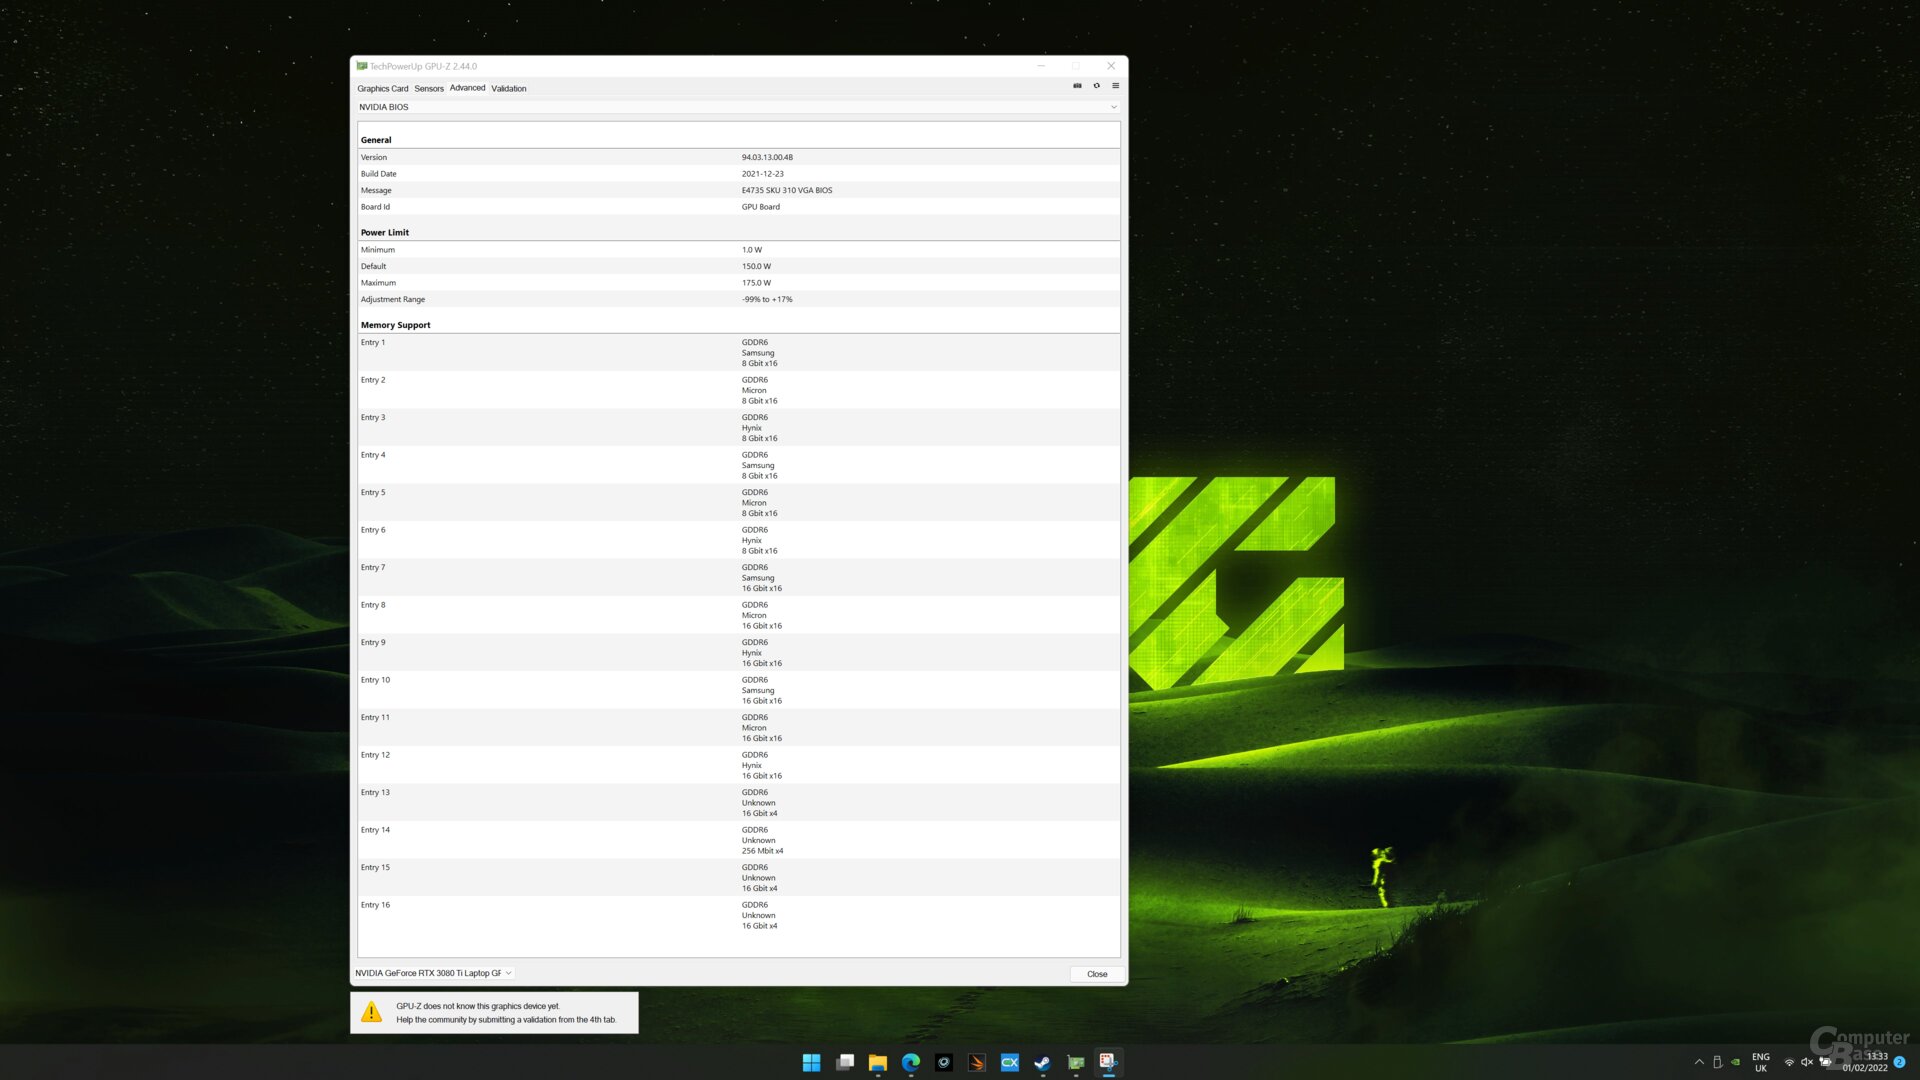
Task: Click the Entry 14 memory support row
Action: (x=739, y=840)
